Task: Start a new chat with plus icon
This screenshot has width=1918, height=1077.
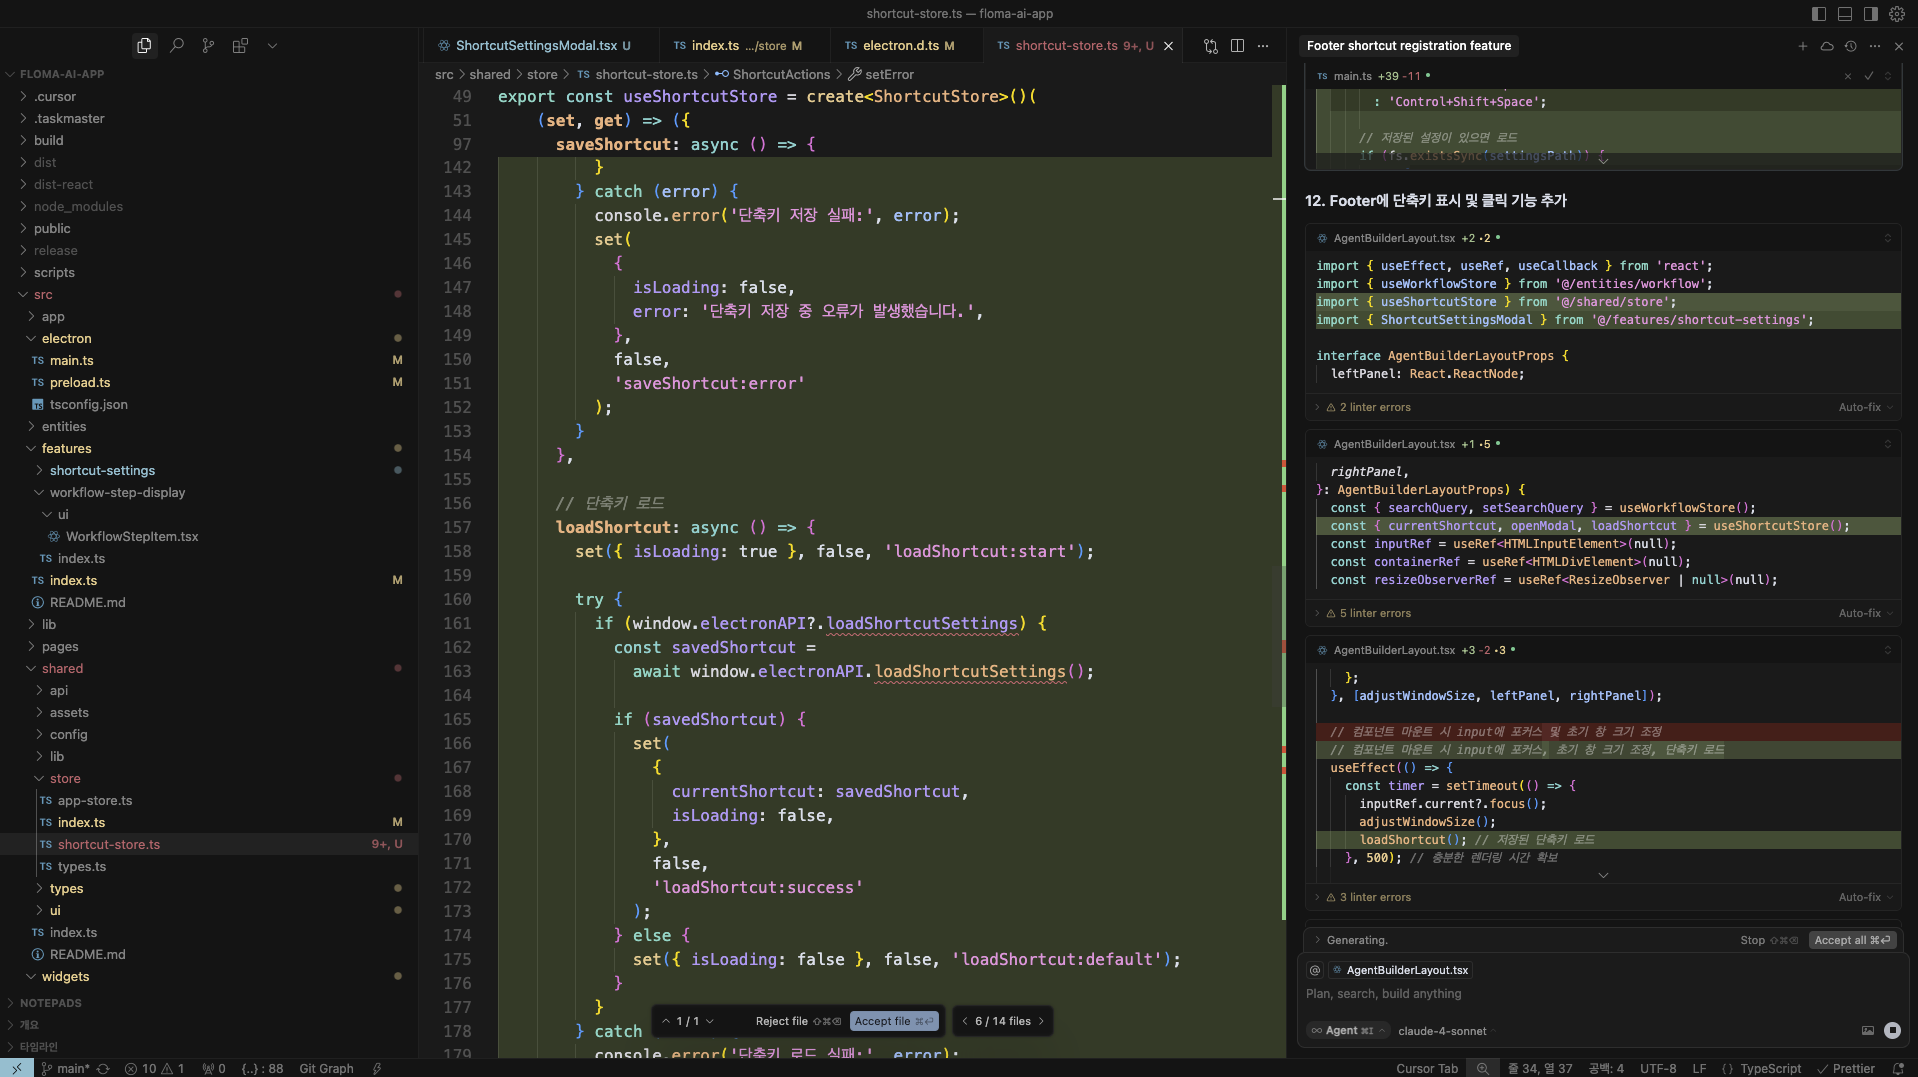Action: [1803, 46]
